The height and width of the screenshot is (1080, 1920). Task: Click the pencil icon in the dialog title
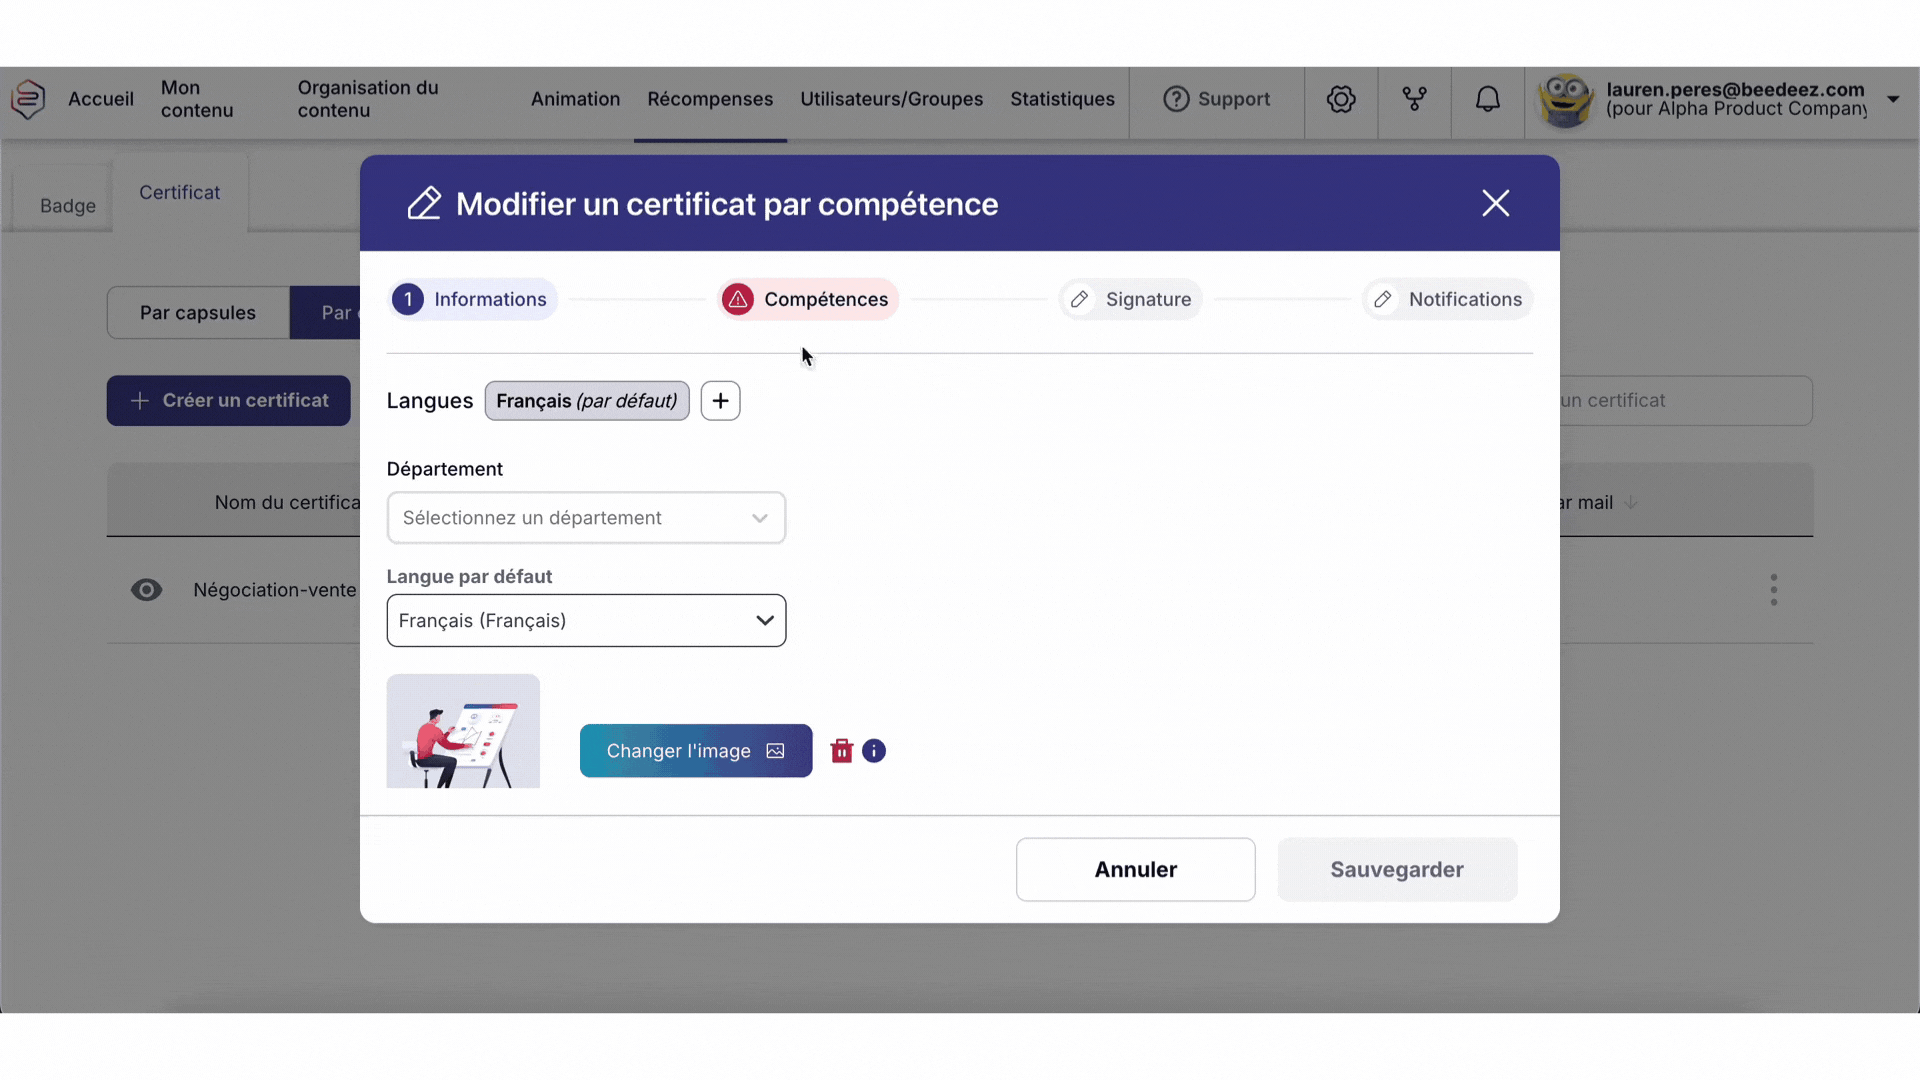pyautogui.click(x=423, y=203)
